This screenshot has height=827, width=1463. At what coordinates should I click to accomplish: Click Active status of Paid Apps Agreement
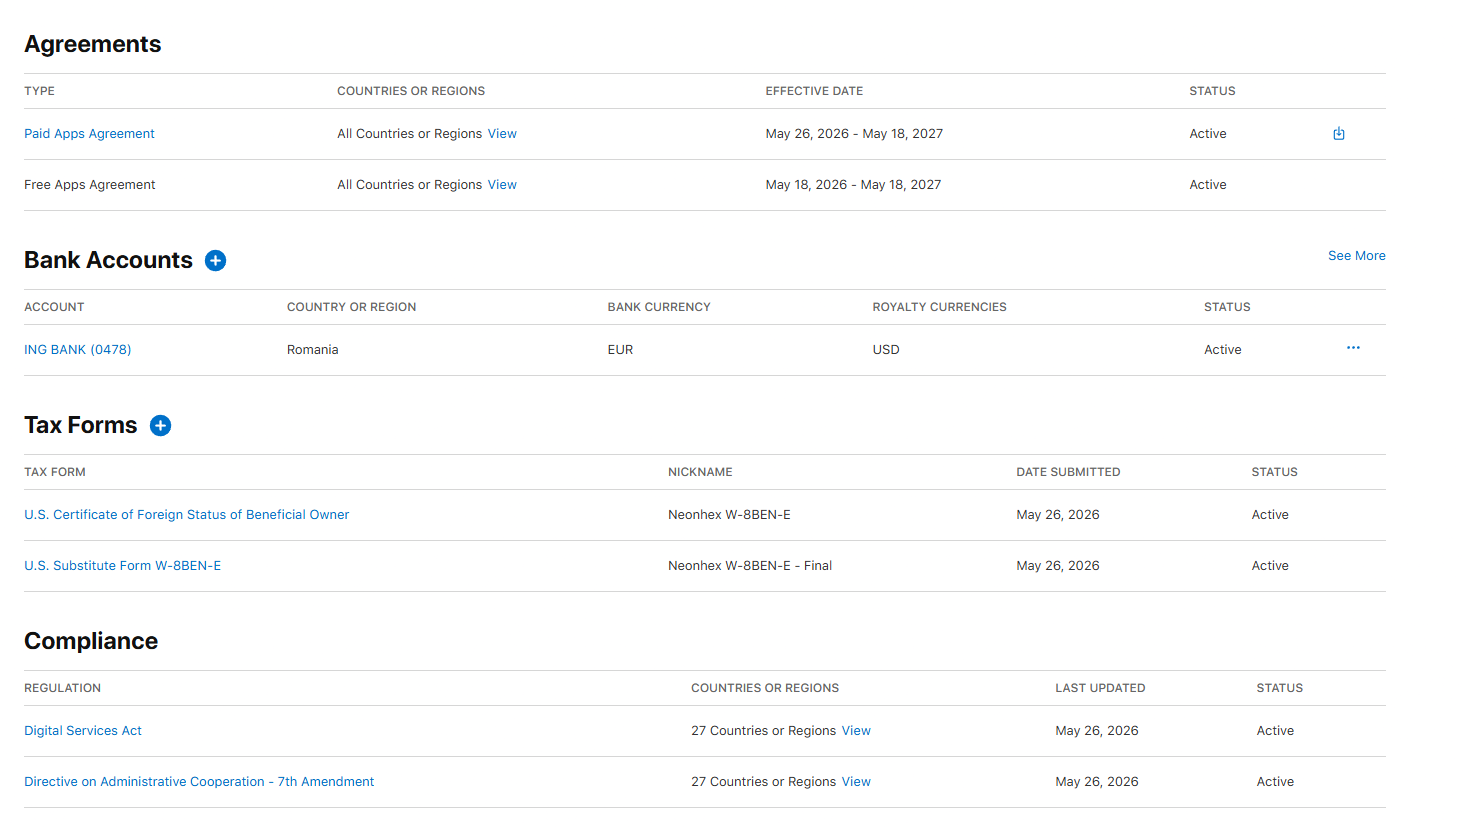[1208, 134]
